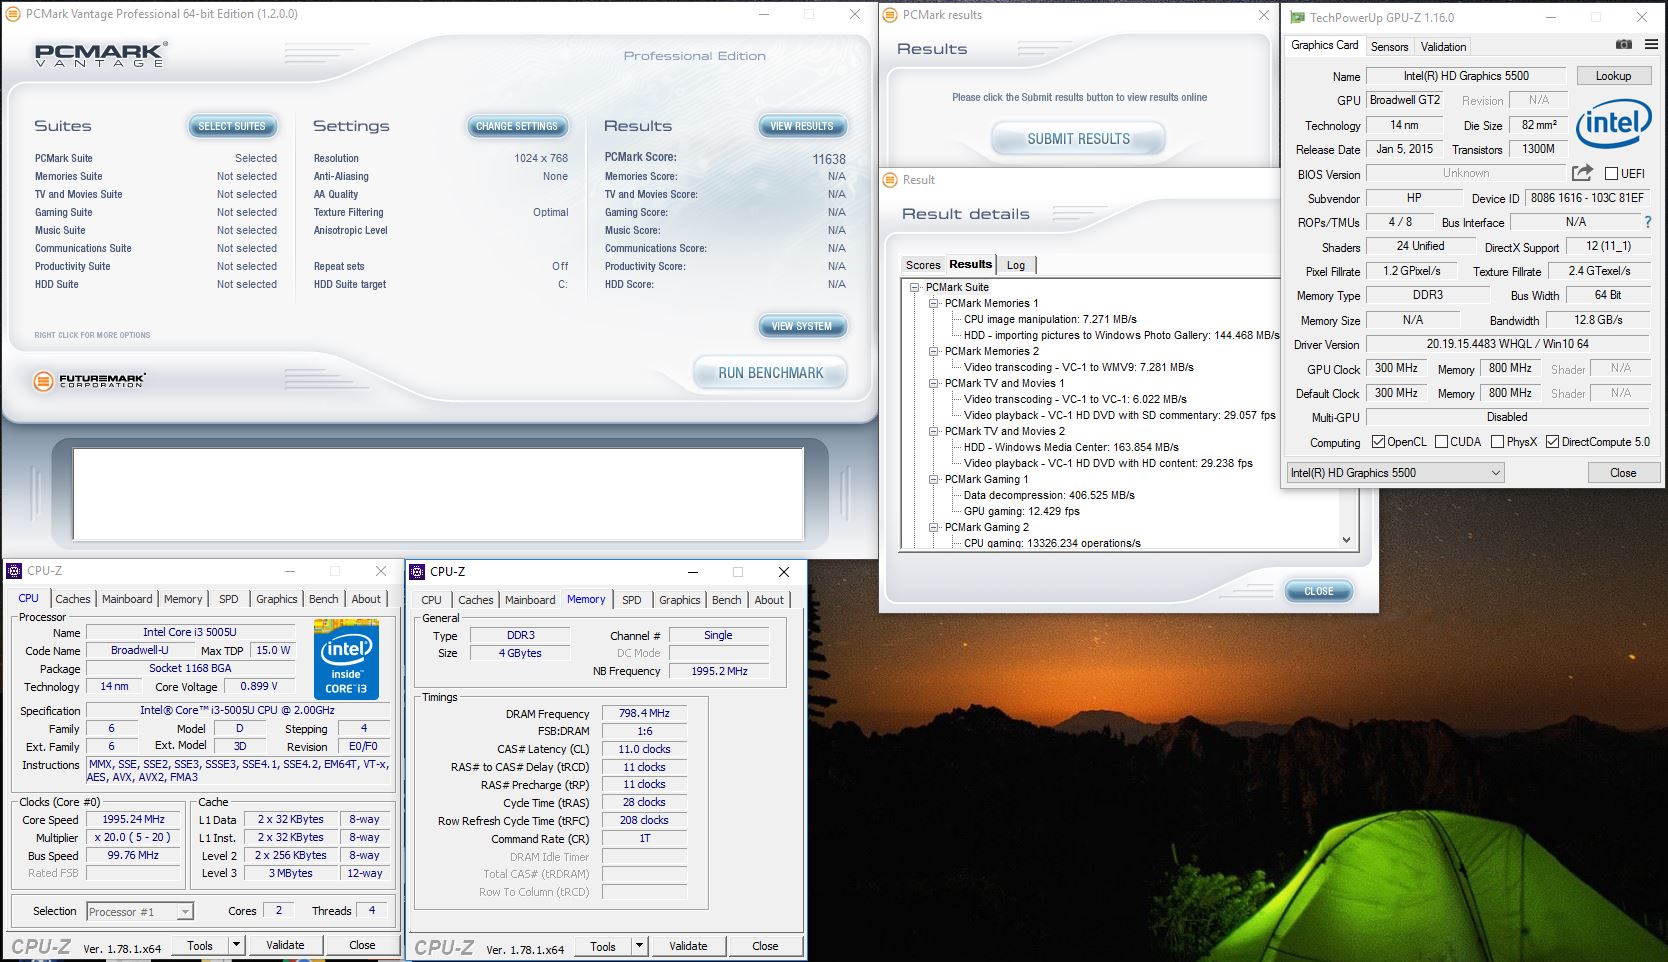Click the Intel logo in GPU-Z
1668x962 pixels.
tap(1613, 124)
